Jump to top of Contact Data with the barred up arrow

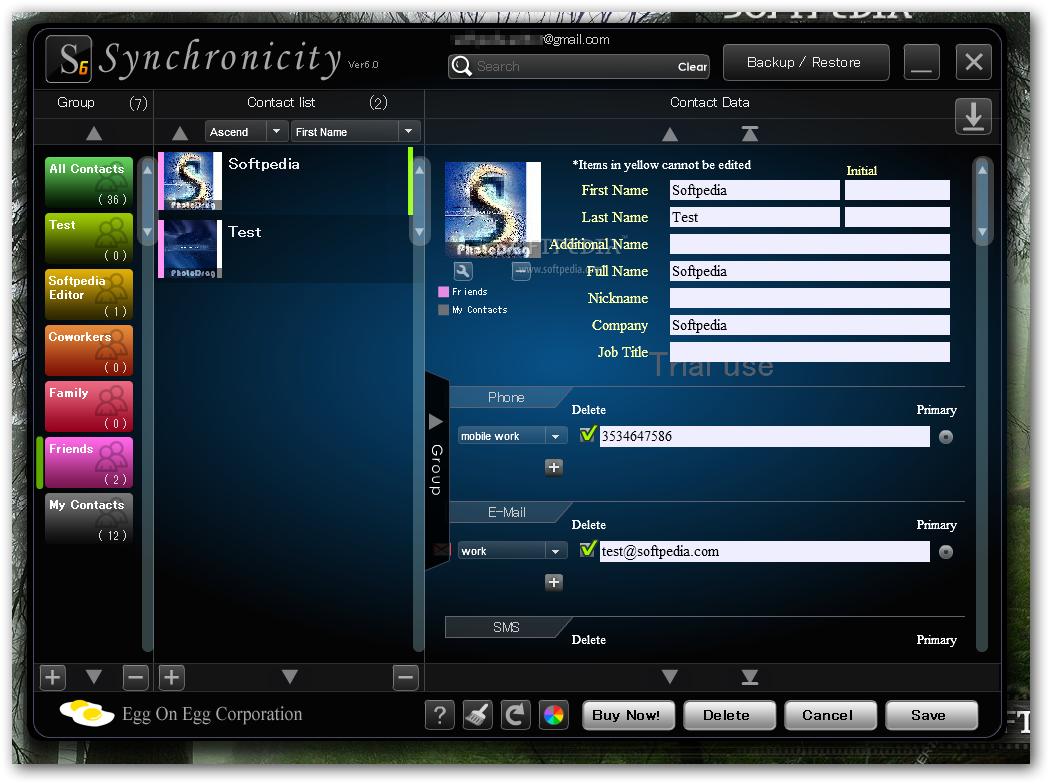[749, 134]
